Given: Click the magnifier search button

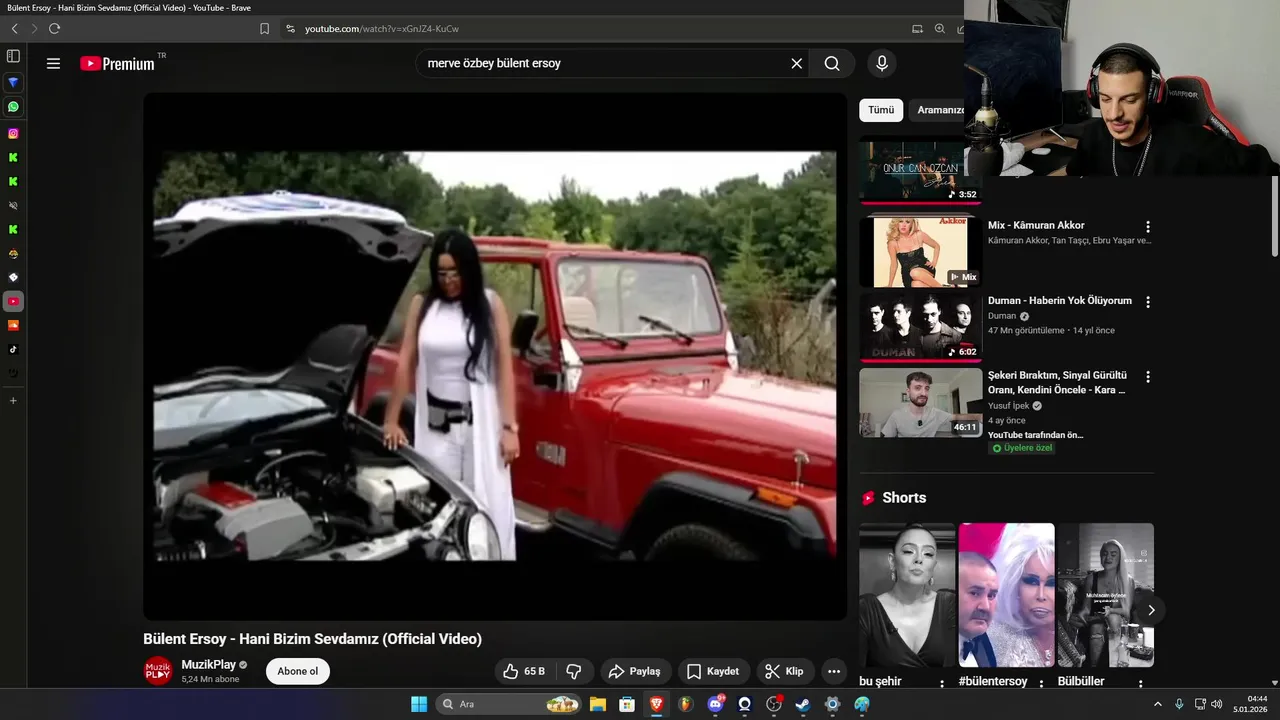Looking at the screenshot, I should pyautogui.click(x=832, y=63).
